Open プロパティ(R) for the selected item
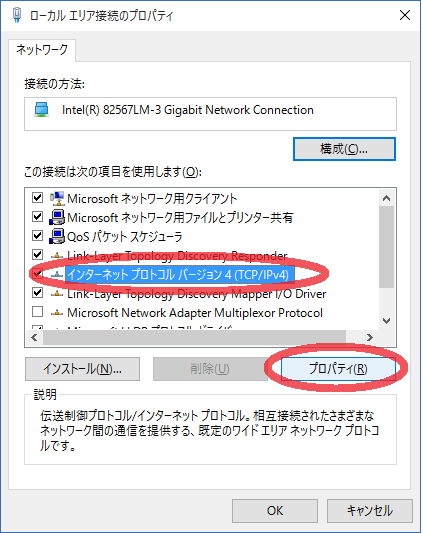This screenshot has width=423, height=533. (338, 369)
